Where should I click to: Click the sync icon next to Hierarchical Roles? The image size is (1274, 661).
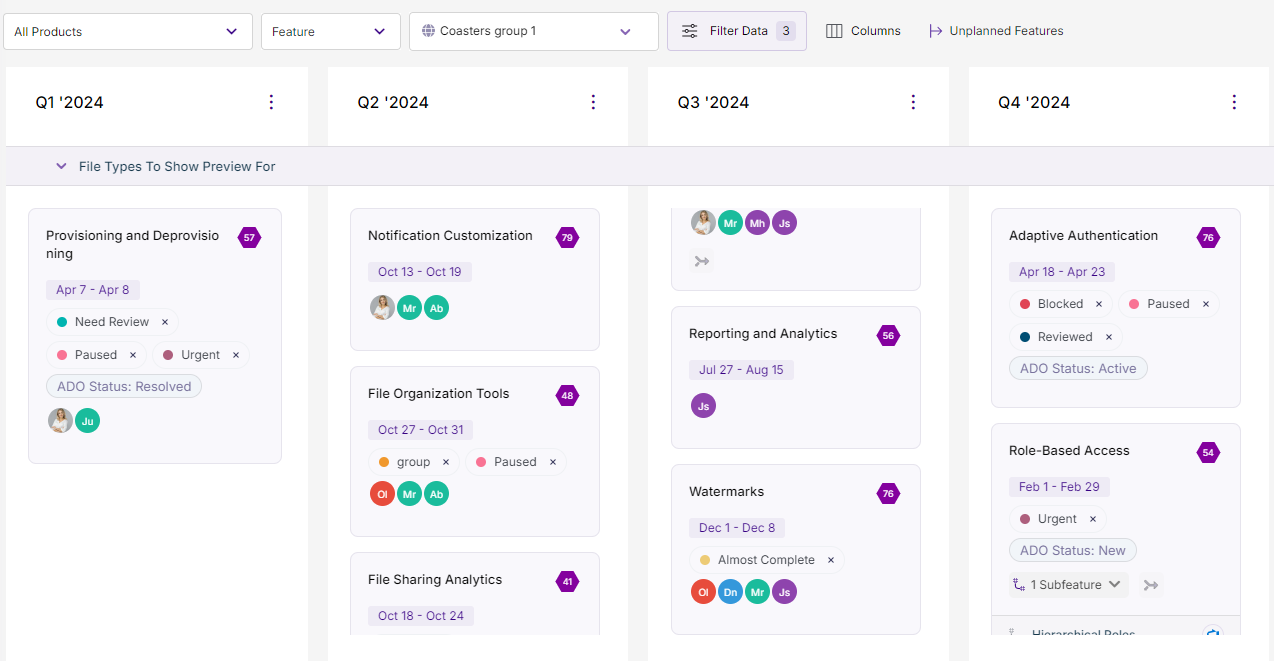tap(1213, 634)
